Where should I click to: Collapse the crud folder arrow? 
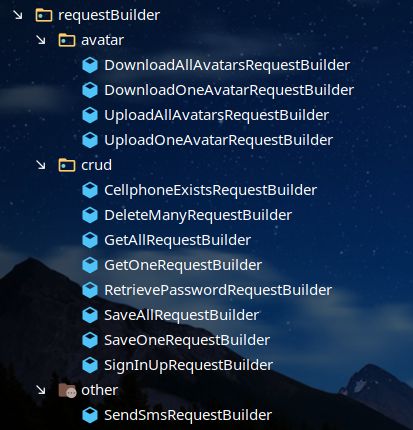pyautogui.click(x=41, y=165)
